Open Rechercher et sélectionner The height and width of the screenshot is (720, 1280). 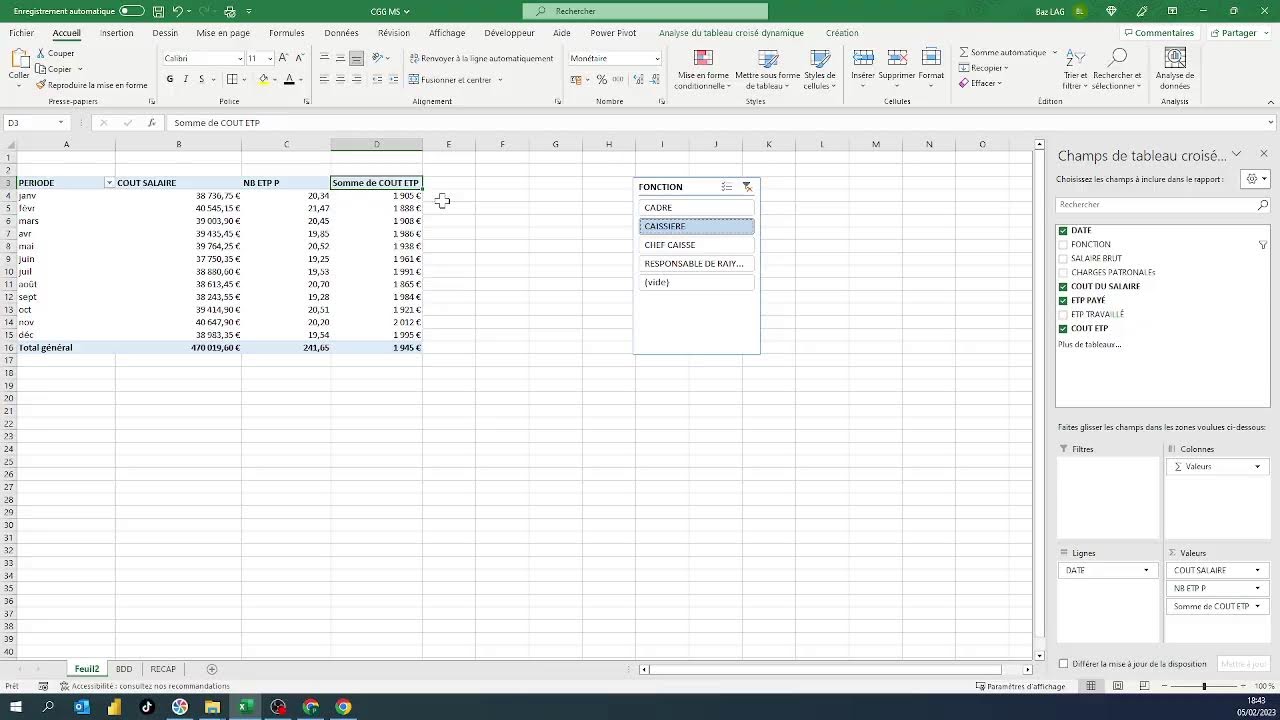pyautogui.click(x=1117, y=70)
